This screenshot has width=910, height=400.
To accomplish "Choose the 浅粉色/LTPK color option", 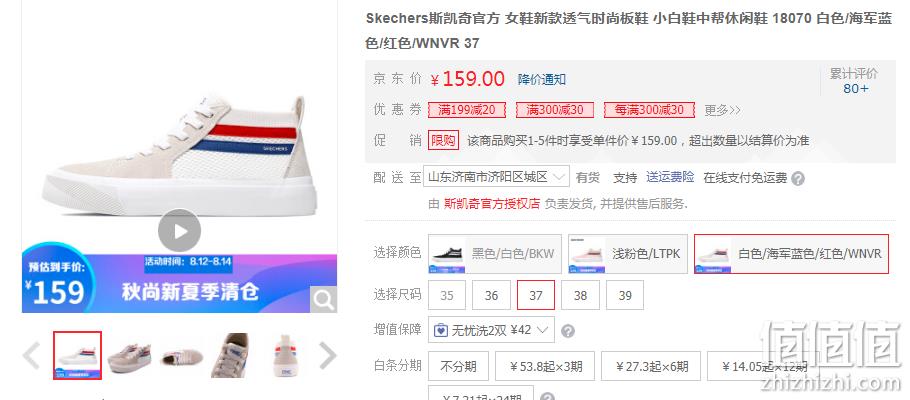I will click(x=628, y=254).
